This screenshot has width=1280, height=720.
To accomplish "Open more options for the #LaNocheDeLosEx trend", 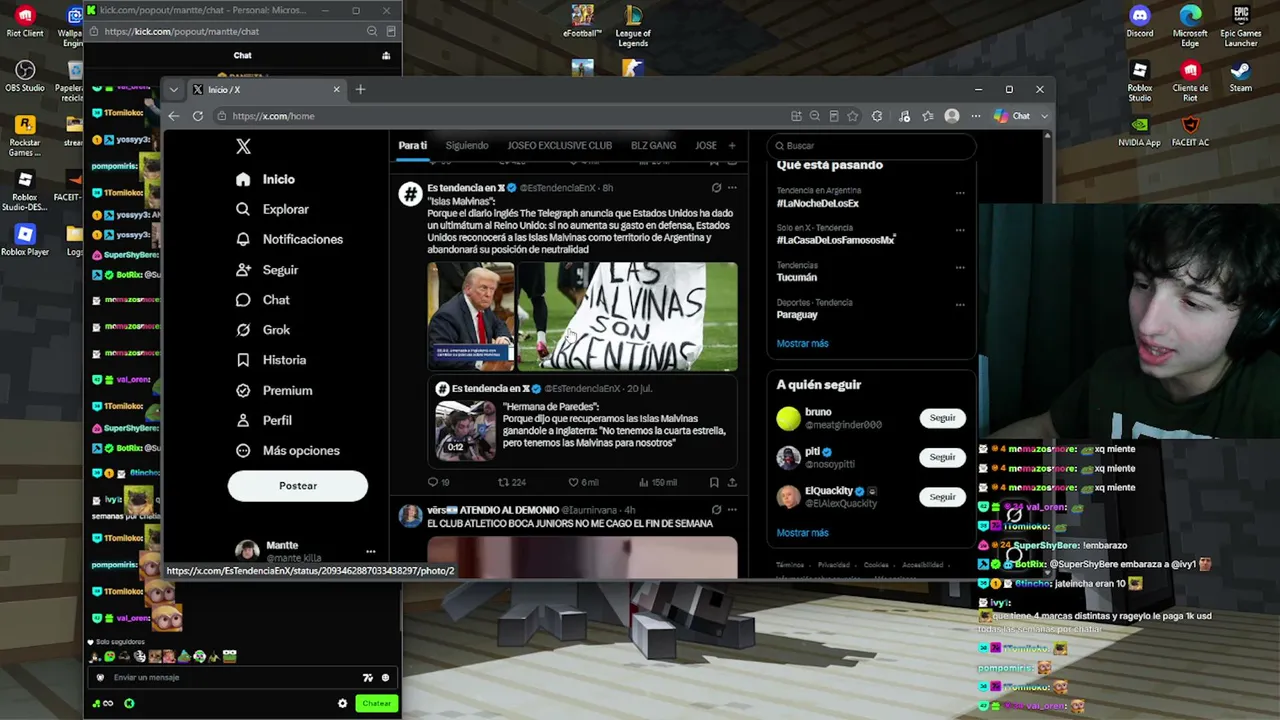I will click(960, 193).
